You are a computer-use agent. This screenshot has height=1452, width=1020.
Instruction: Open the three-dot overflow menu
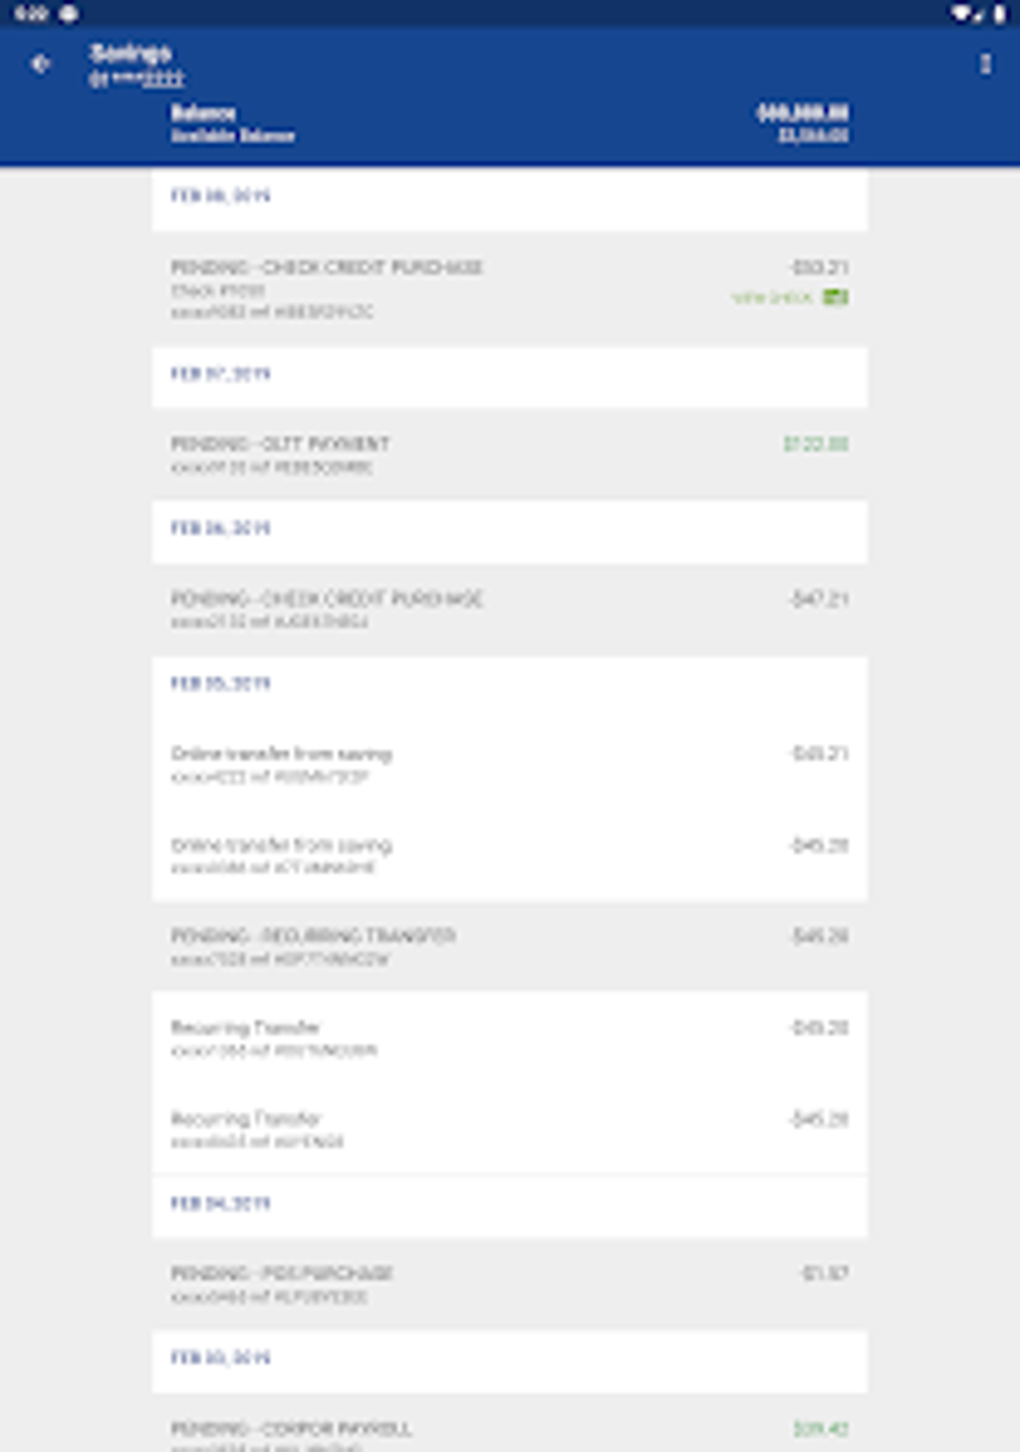coord(985,64)
